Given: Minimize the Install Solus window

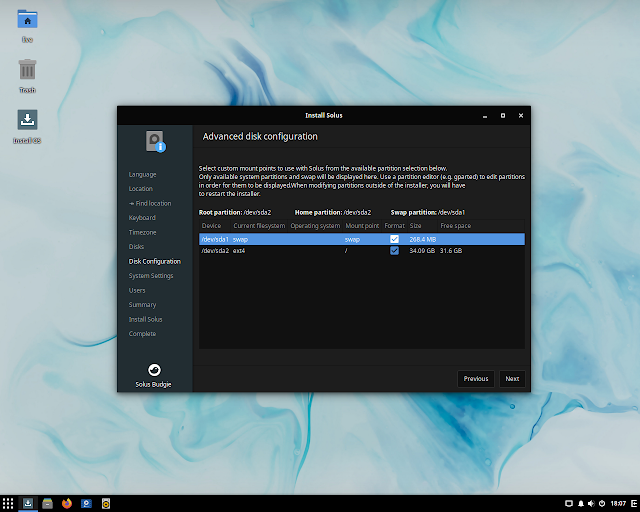Looking at the screenshot, I should pos(485,116).
